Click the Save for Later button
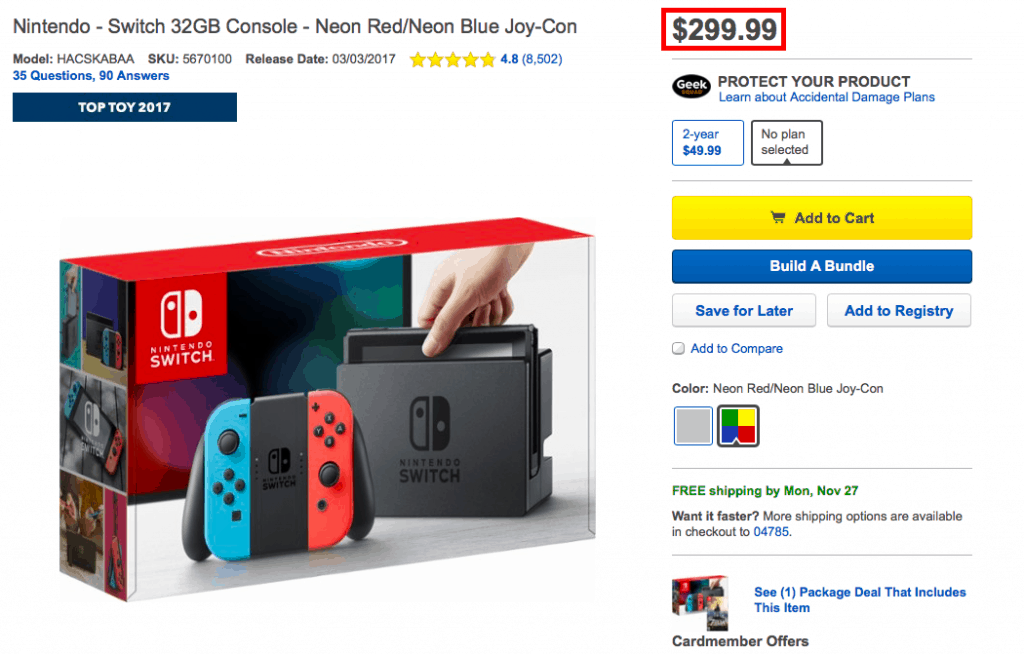This screenshot has height=655, width=1024. [743, 311]
